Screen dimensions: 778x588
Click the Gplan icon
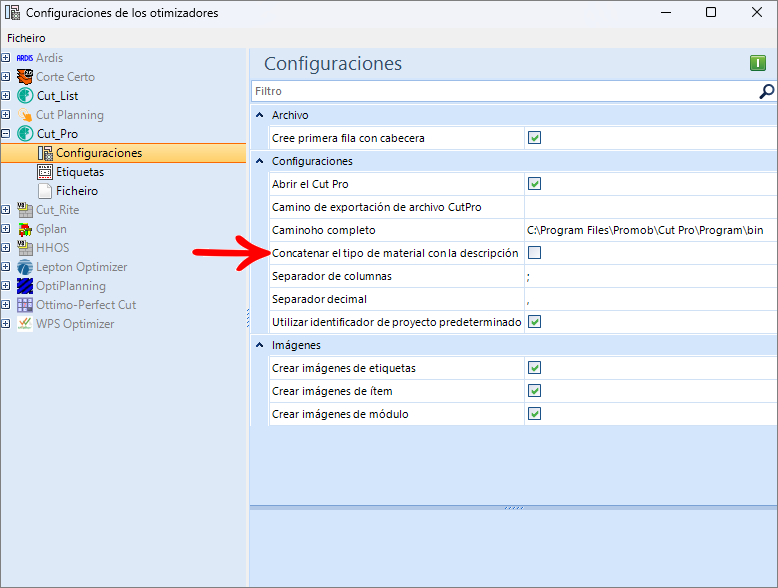25,229
